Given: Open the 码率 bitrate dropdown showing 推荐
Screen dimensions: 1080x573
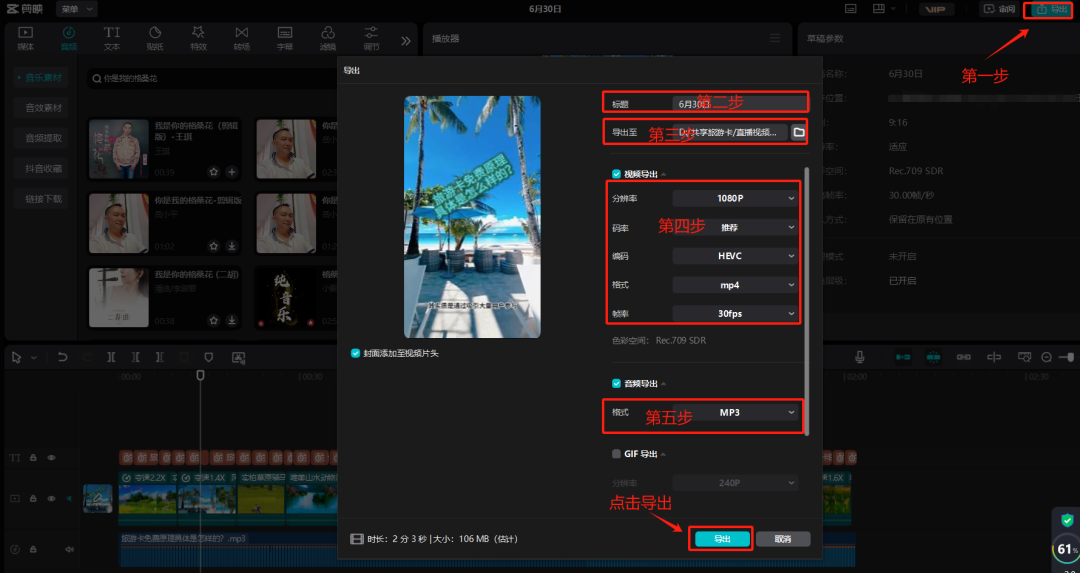Looking at the screenshot, I should click(x=735, y=227).
